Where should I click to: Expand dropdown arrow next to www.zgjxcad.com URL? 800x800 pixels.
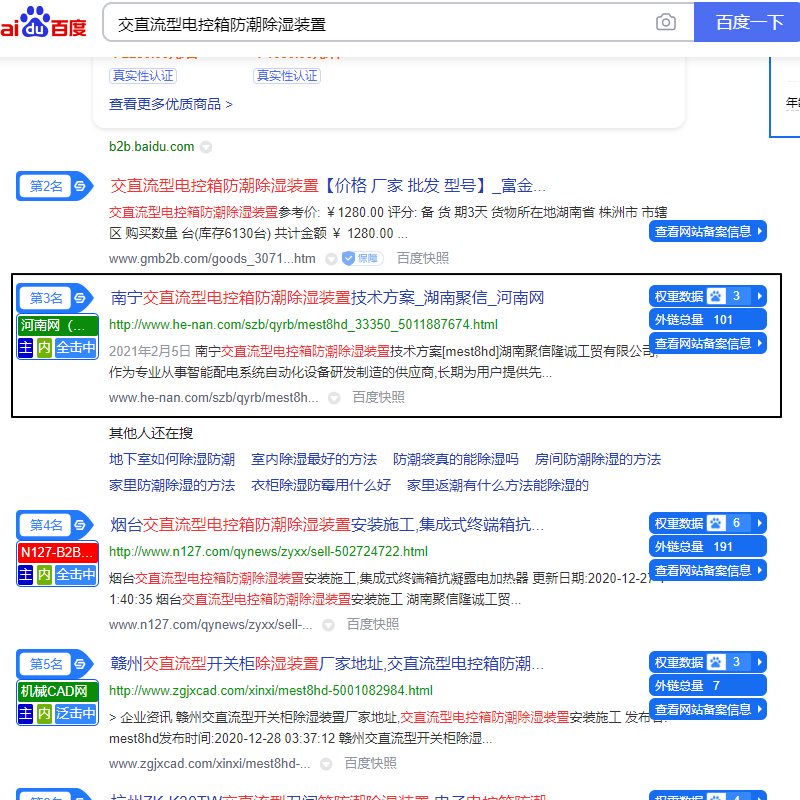click(326, 764)
